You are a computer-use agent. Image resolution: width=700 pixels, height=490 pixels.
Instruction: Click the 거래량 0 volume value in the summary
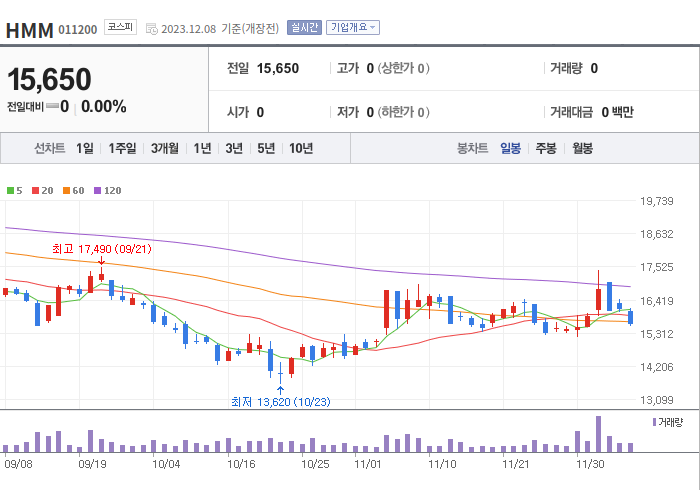click(574, 68)
